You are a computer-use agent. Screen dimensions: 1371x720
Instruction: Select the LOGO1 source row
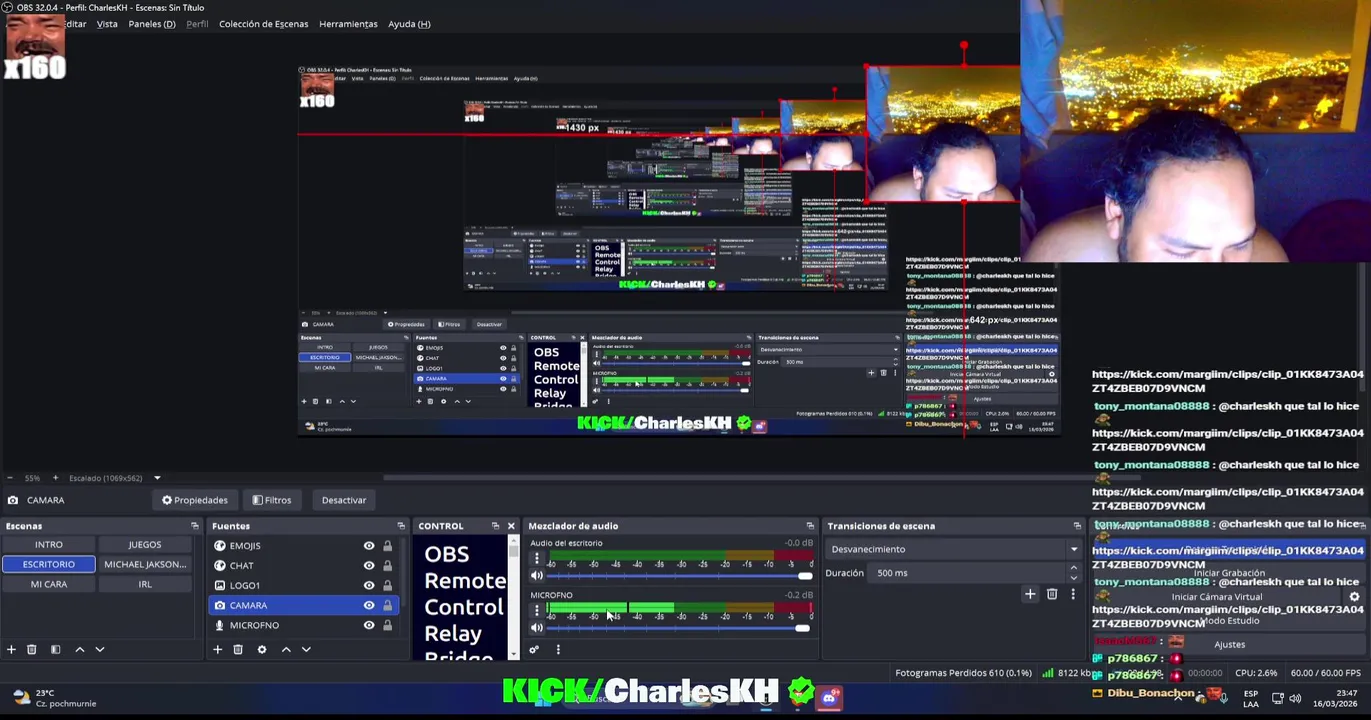[304, 586]
